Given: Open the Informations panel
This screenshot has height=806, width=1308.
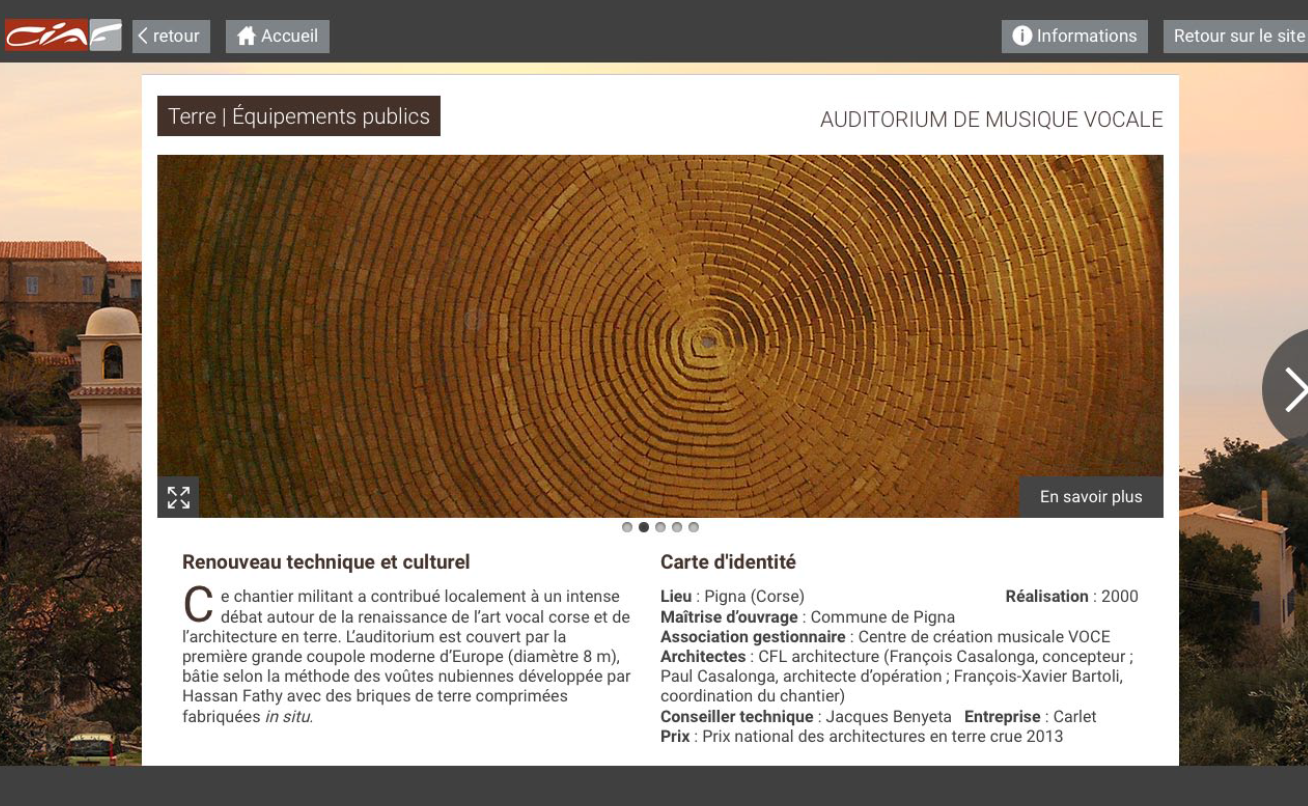Looking at the screenshot, I should tap(1074, 36).
